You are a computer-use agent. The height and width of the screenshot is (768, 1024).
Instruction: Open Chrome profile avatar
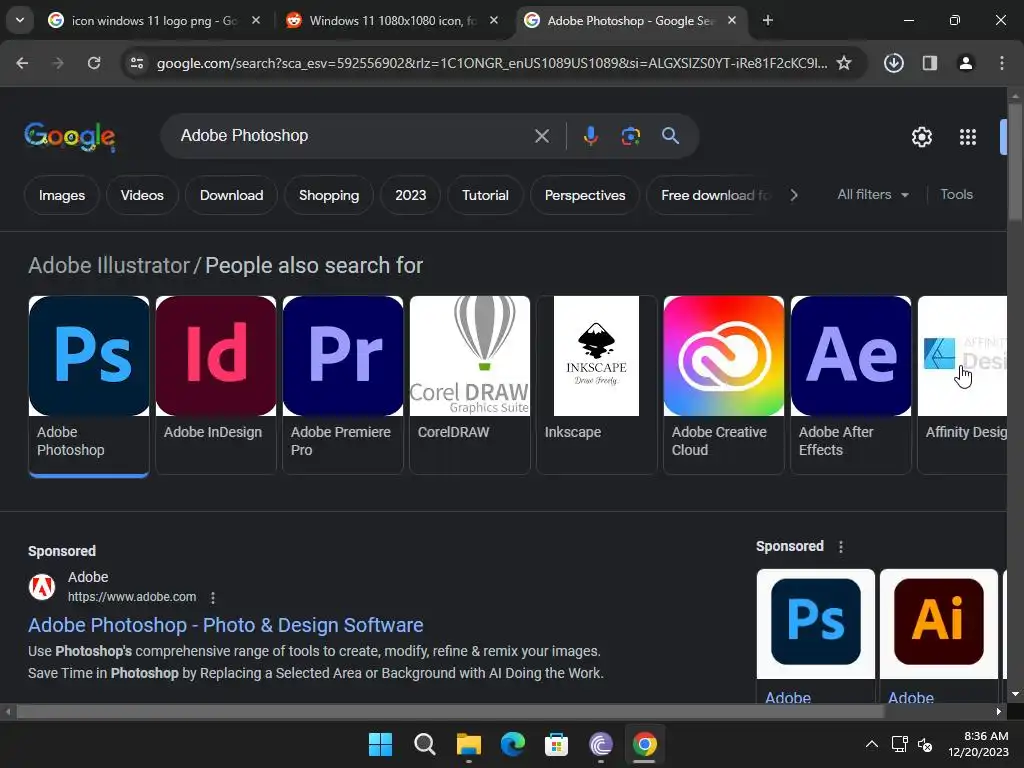(965, 63)
